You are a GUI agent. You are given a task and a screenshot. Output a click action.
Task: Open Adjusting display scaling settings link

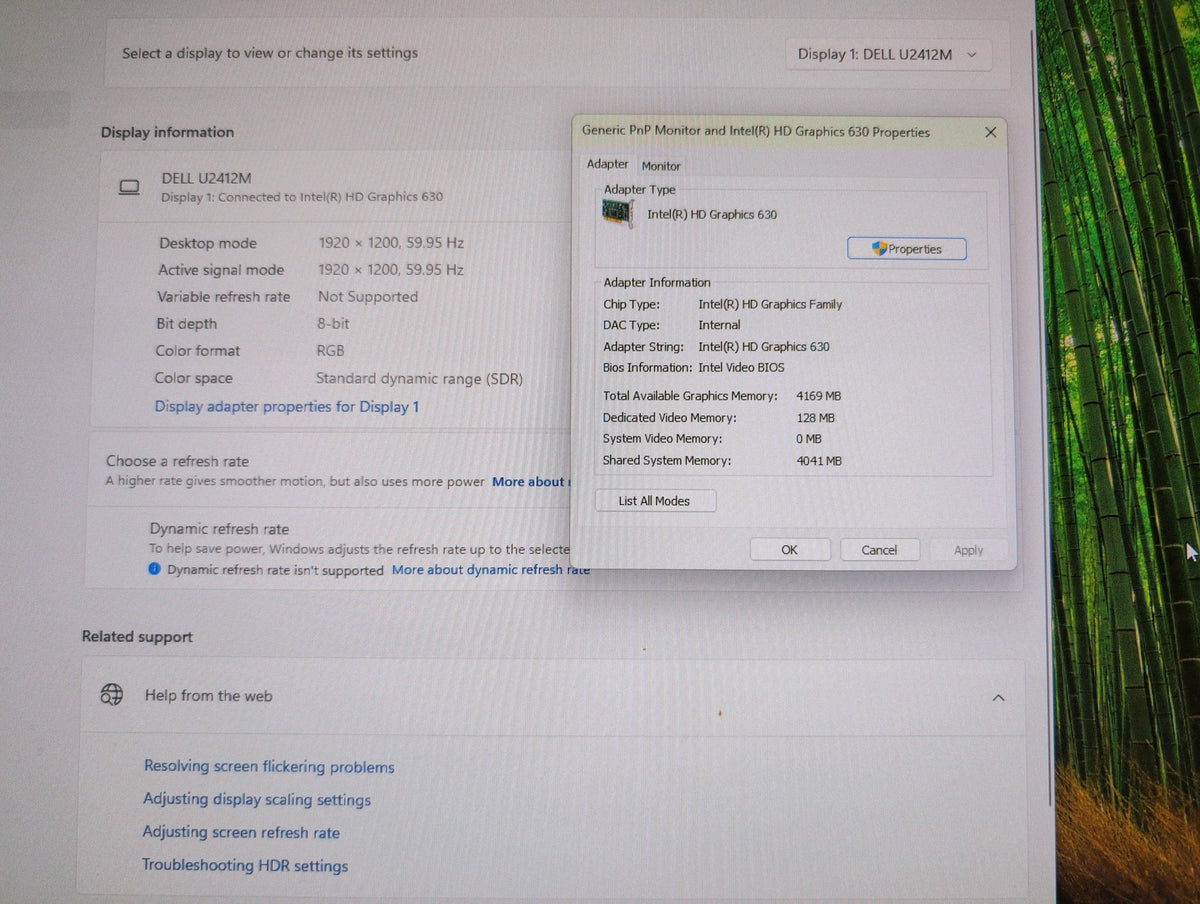tap(257, 800)
